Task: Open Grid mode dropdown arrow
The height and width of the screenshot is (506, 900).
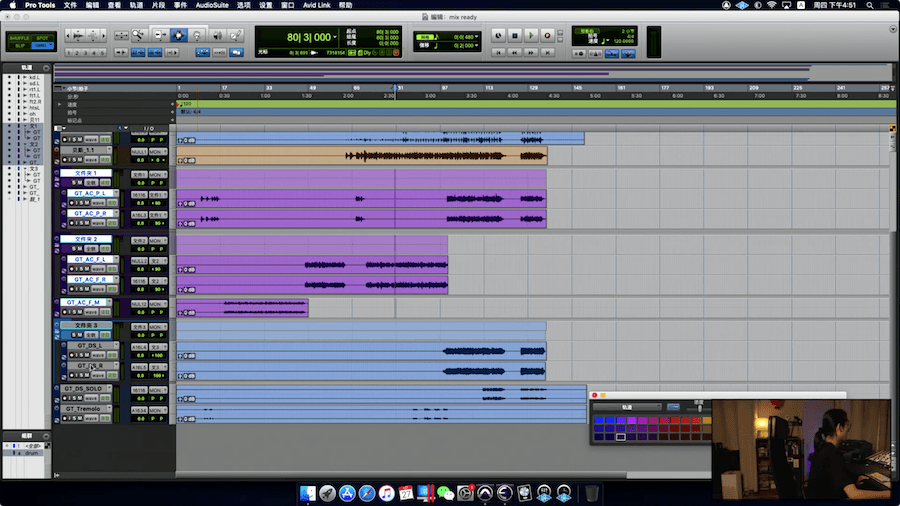Action: pyautogui.click(x=51, y=45)
